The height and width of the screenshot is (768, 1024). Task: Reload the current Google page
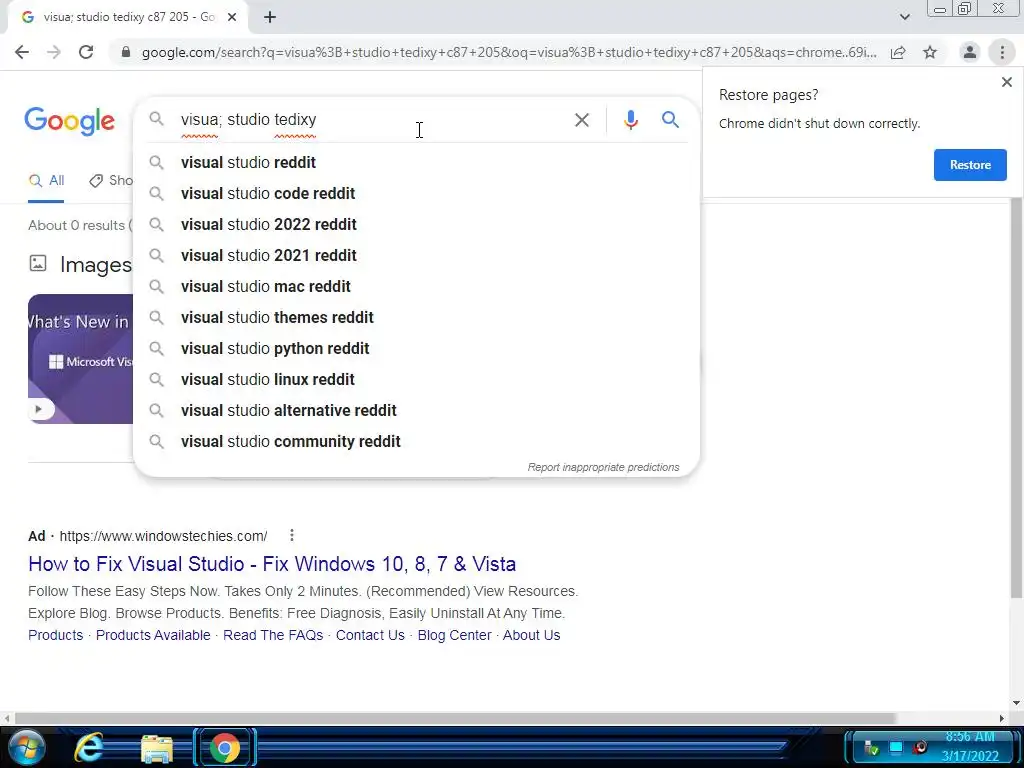pos(86,52)
